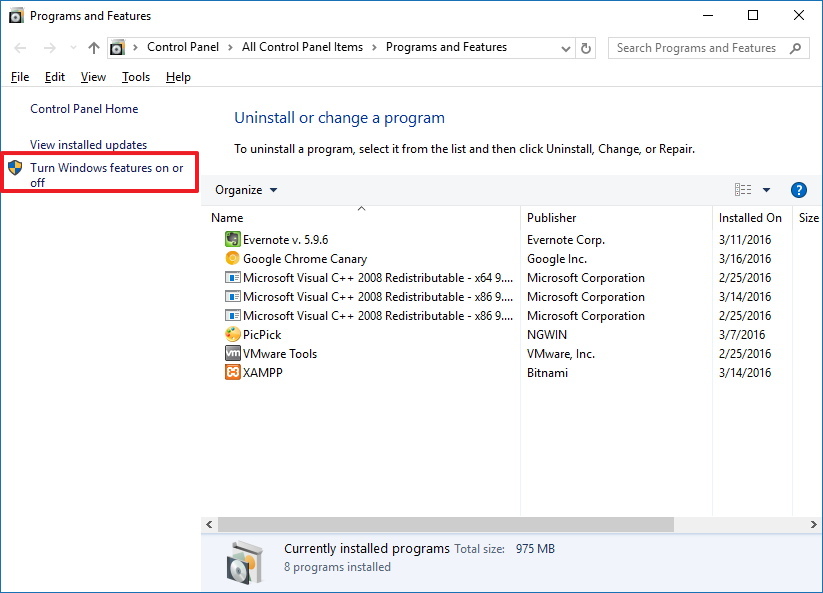Open the View menu
Image resolution: width=823 pixels, height=593 pixels.
93,76
